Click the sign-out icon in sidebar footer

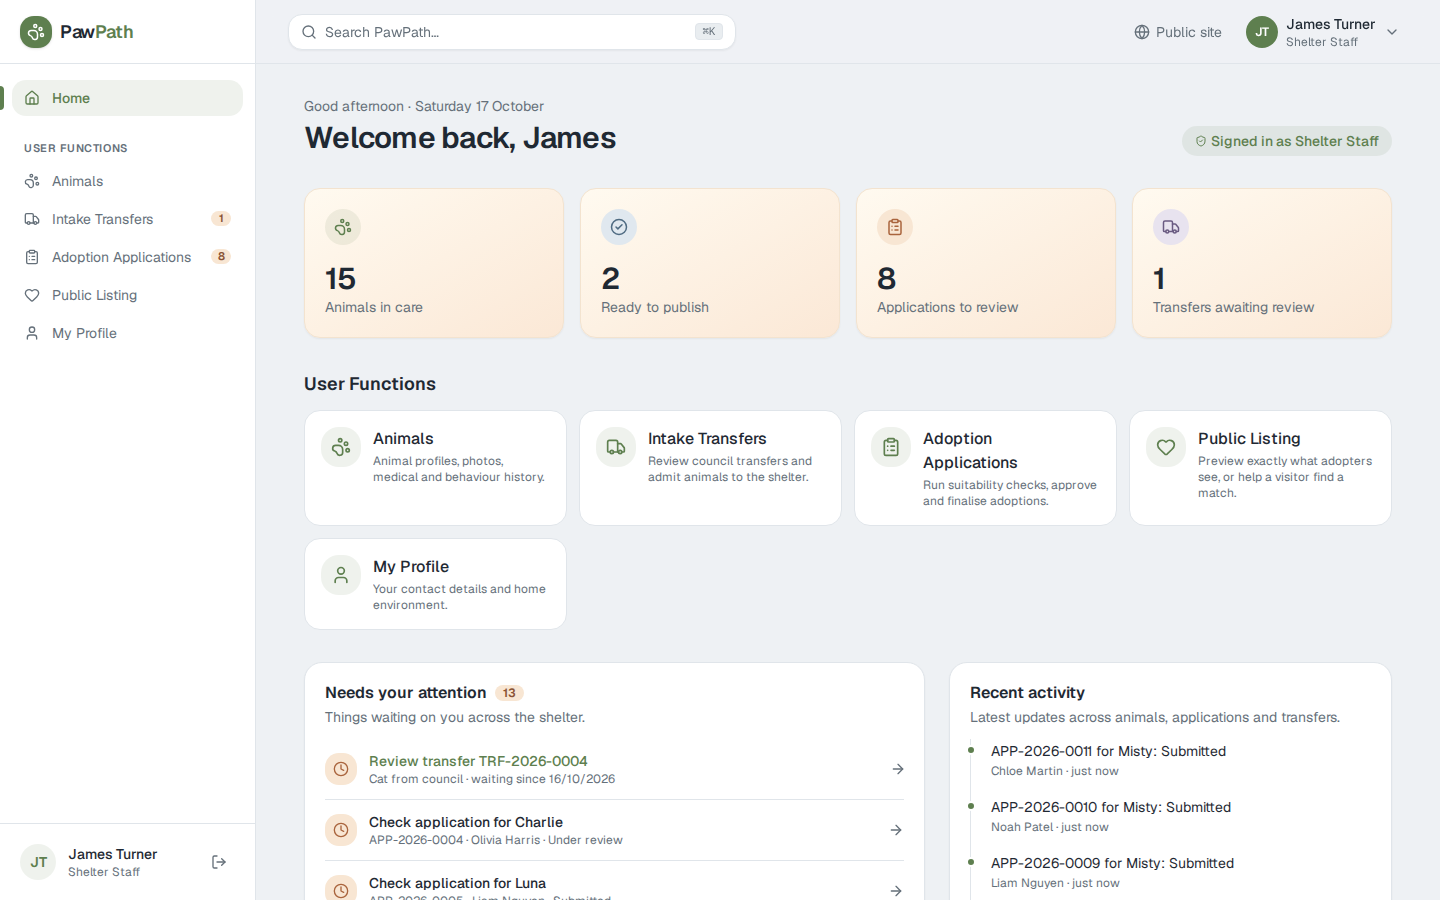pos(219,862)
